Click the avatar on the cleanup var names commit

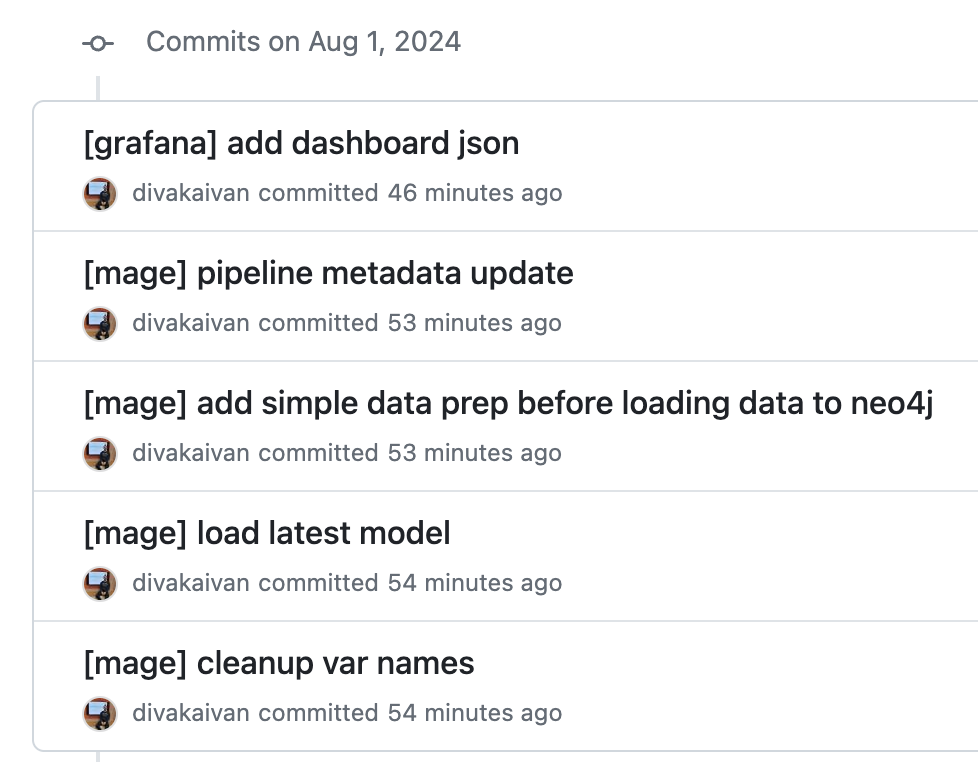(100, 713)
